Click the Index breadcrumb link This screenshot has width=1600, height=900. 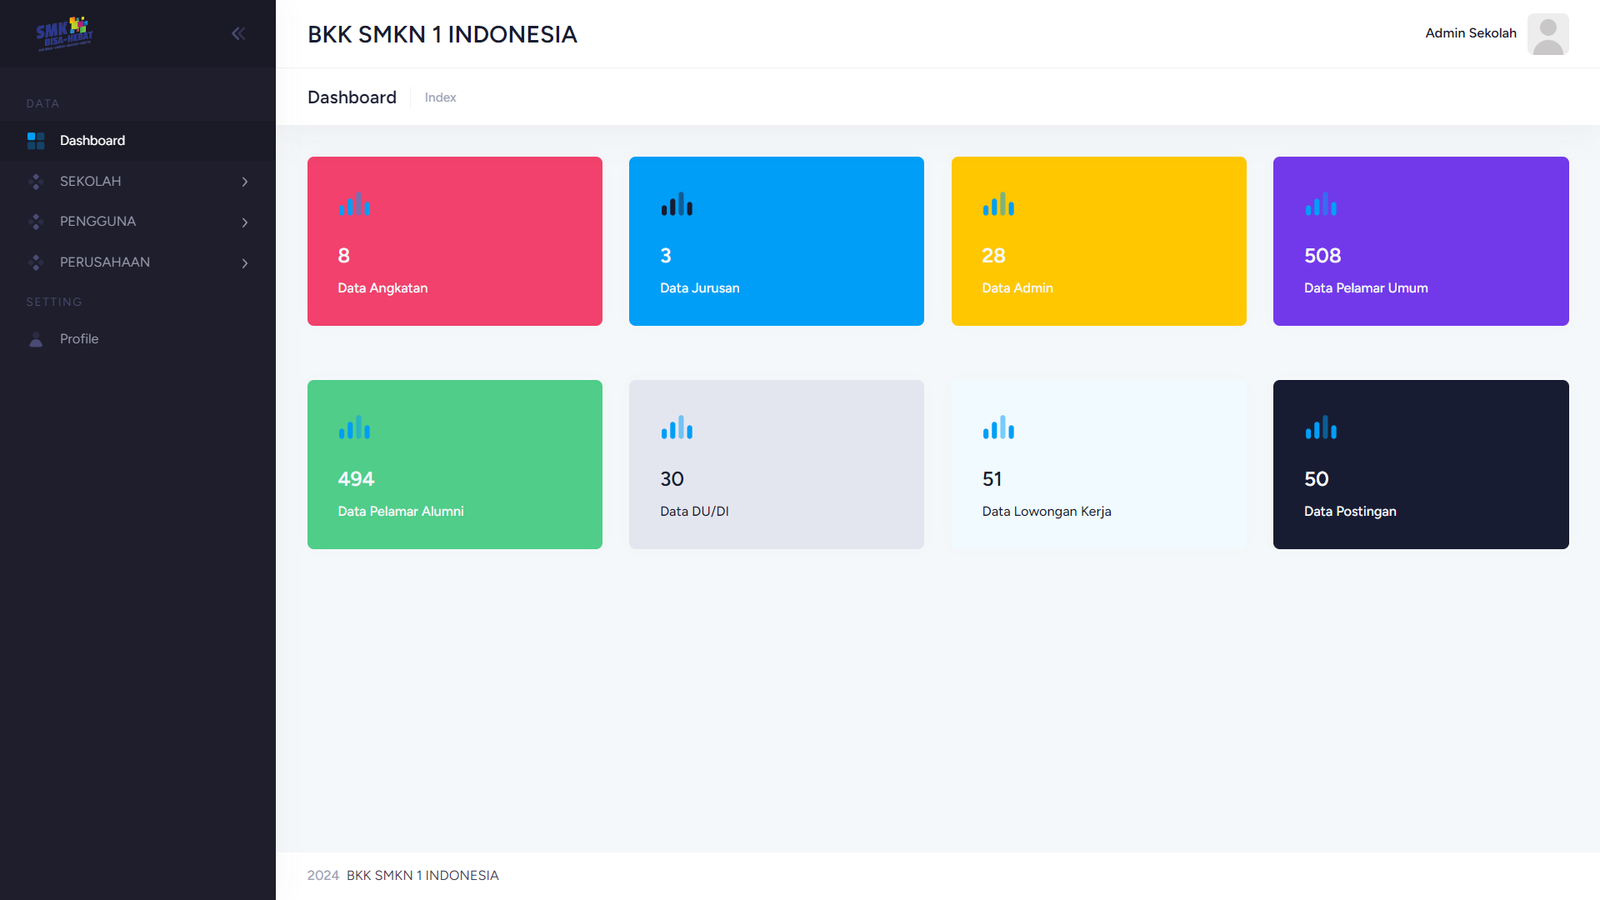click(x=440, y=98)
